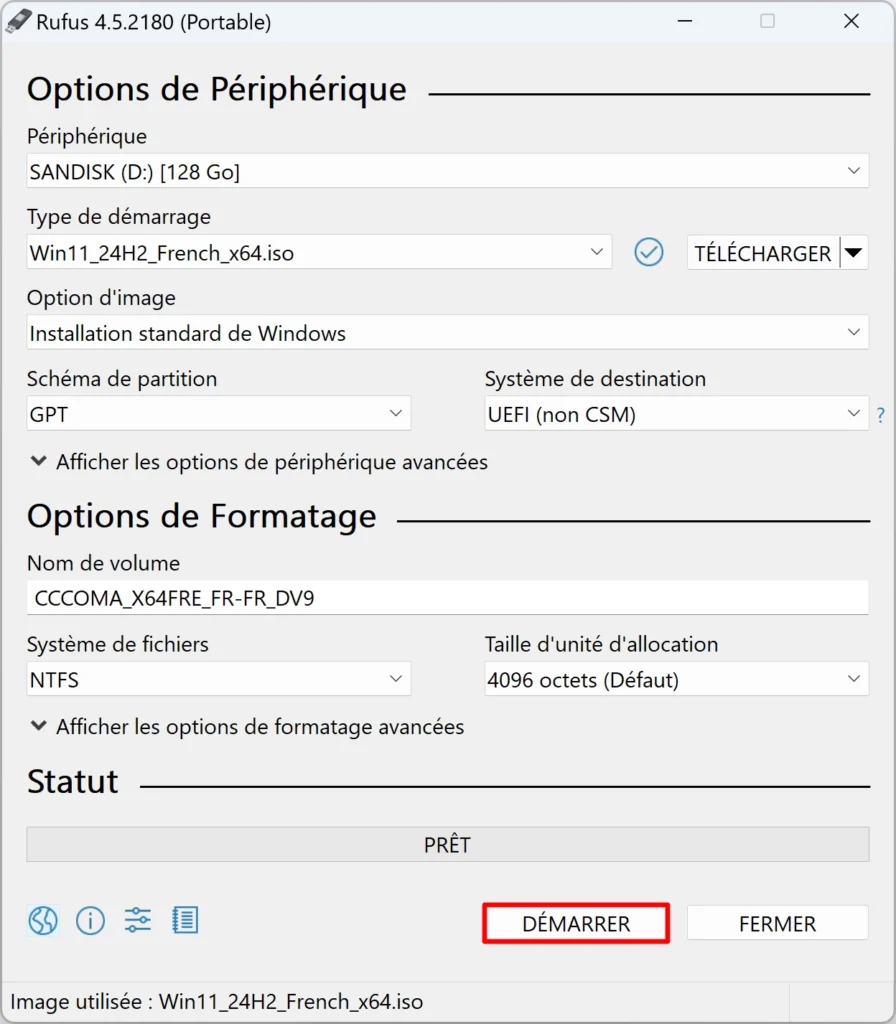The height and width of the screenshot is (1024, 896).
Task: Click the Nom de volume text field
Action: pos(447,598)
